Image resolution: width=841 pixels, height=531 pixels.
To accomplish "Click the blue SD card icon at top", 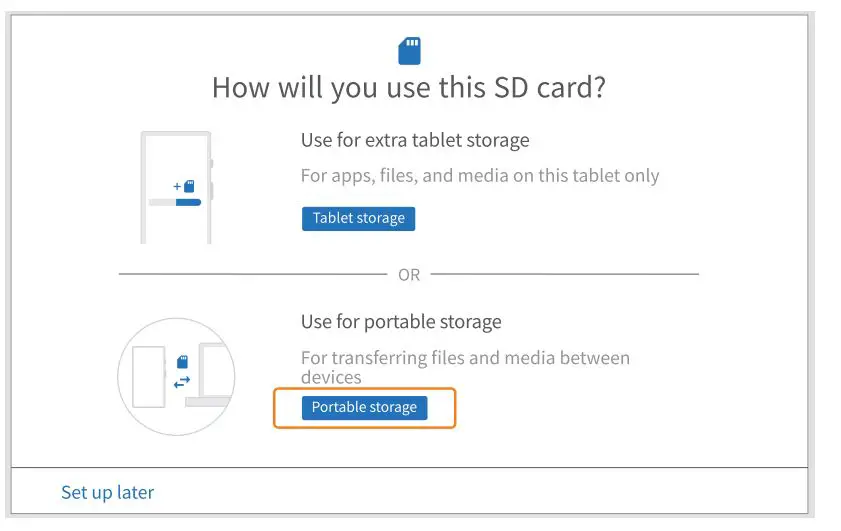I will pyautogui.click(x=409, y=50).
